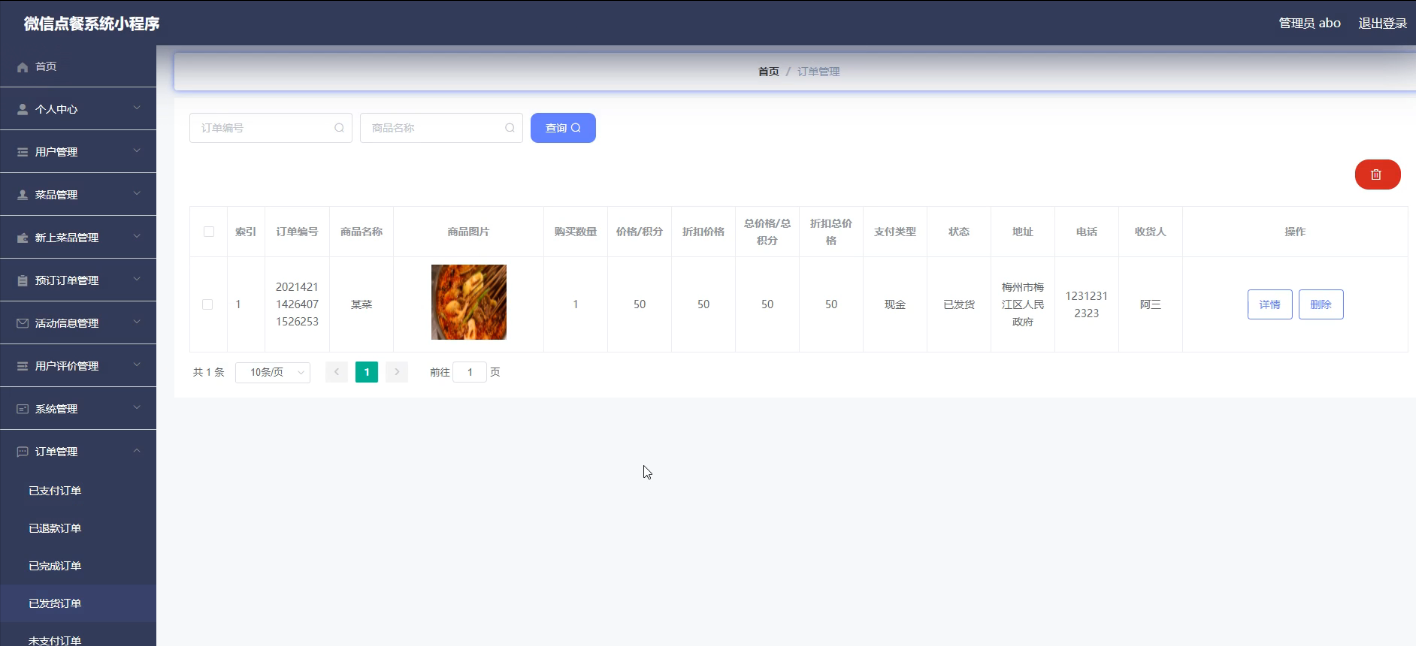Expand the 用户评价管理 menu chevron
This screenshot has height=646, width=1416.
pos(137,365)
